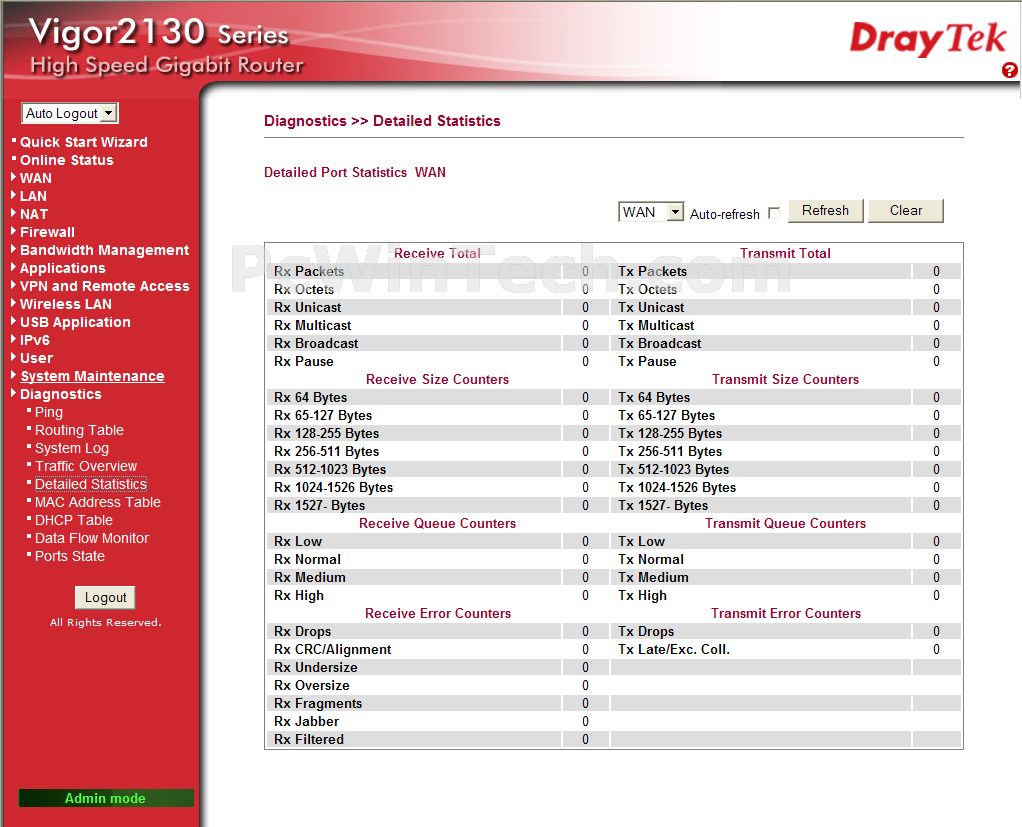Click the Rx 1024-1526 Bytes label

click(x=334, y=487)
